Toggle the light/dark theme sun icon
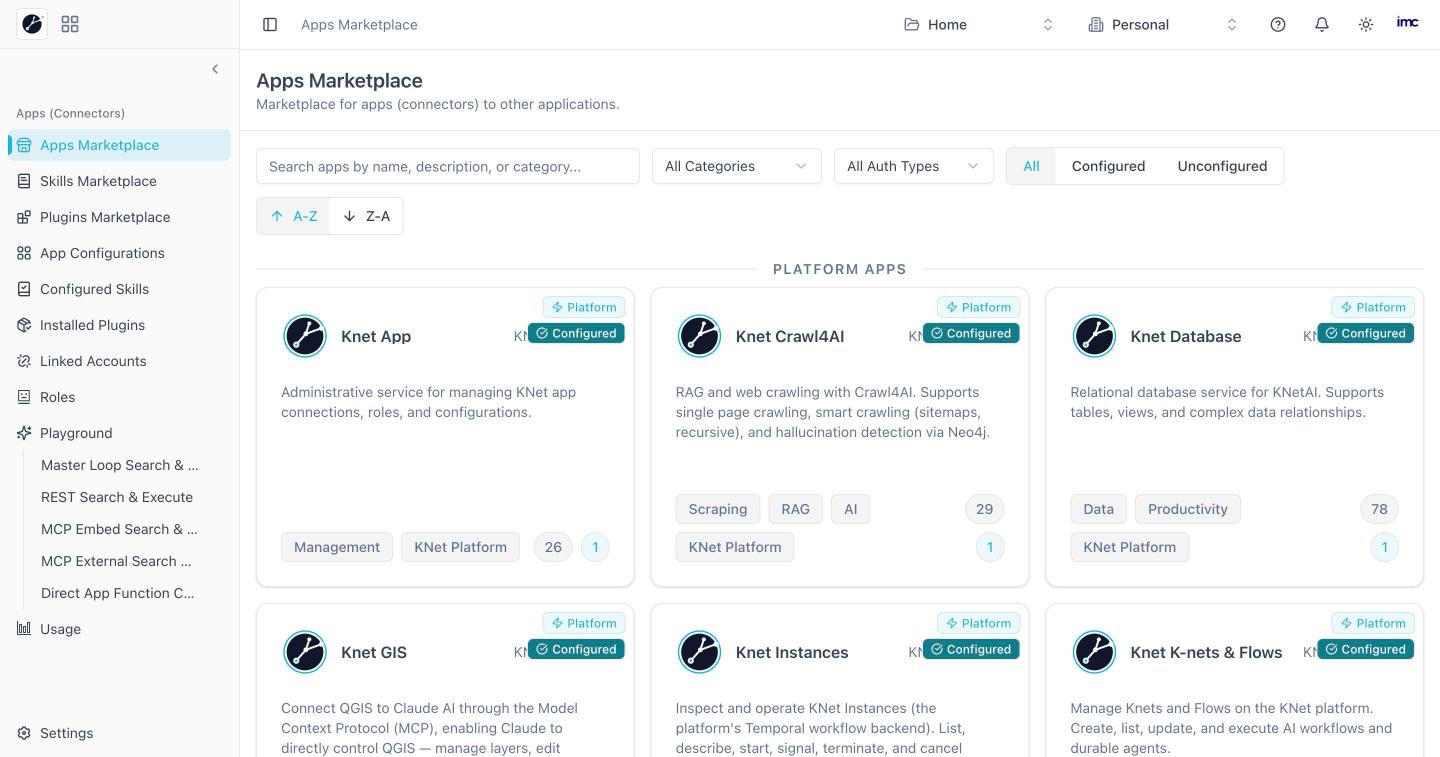Image resolution: width=1440 pixels, height=757 pixels. coord(1366,24)
